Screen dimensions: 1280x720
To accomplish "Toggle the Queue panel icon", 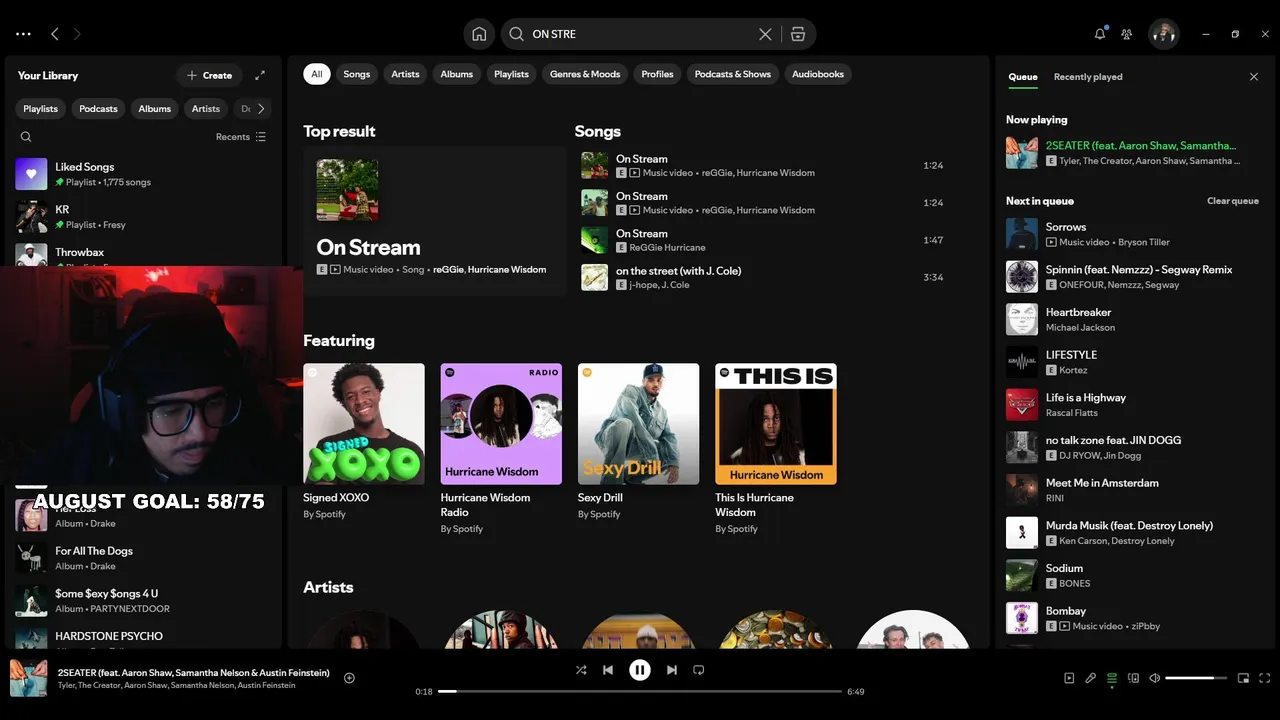I will (1112, 678).
